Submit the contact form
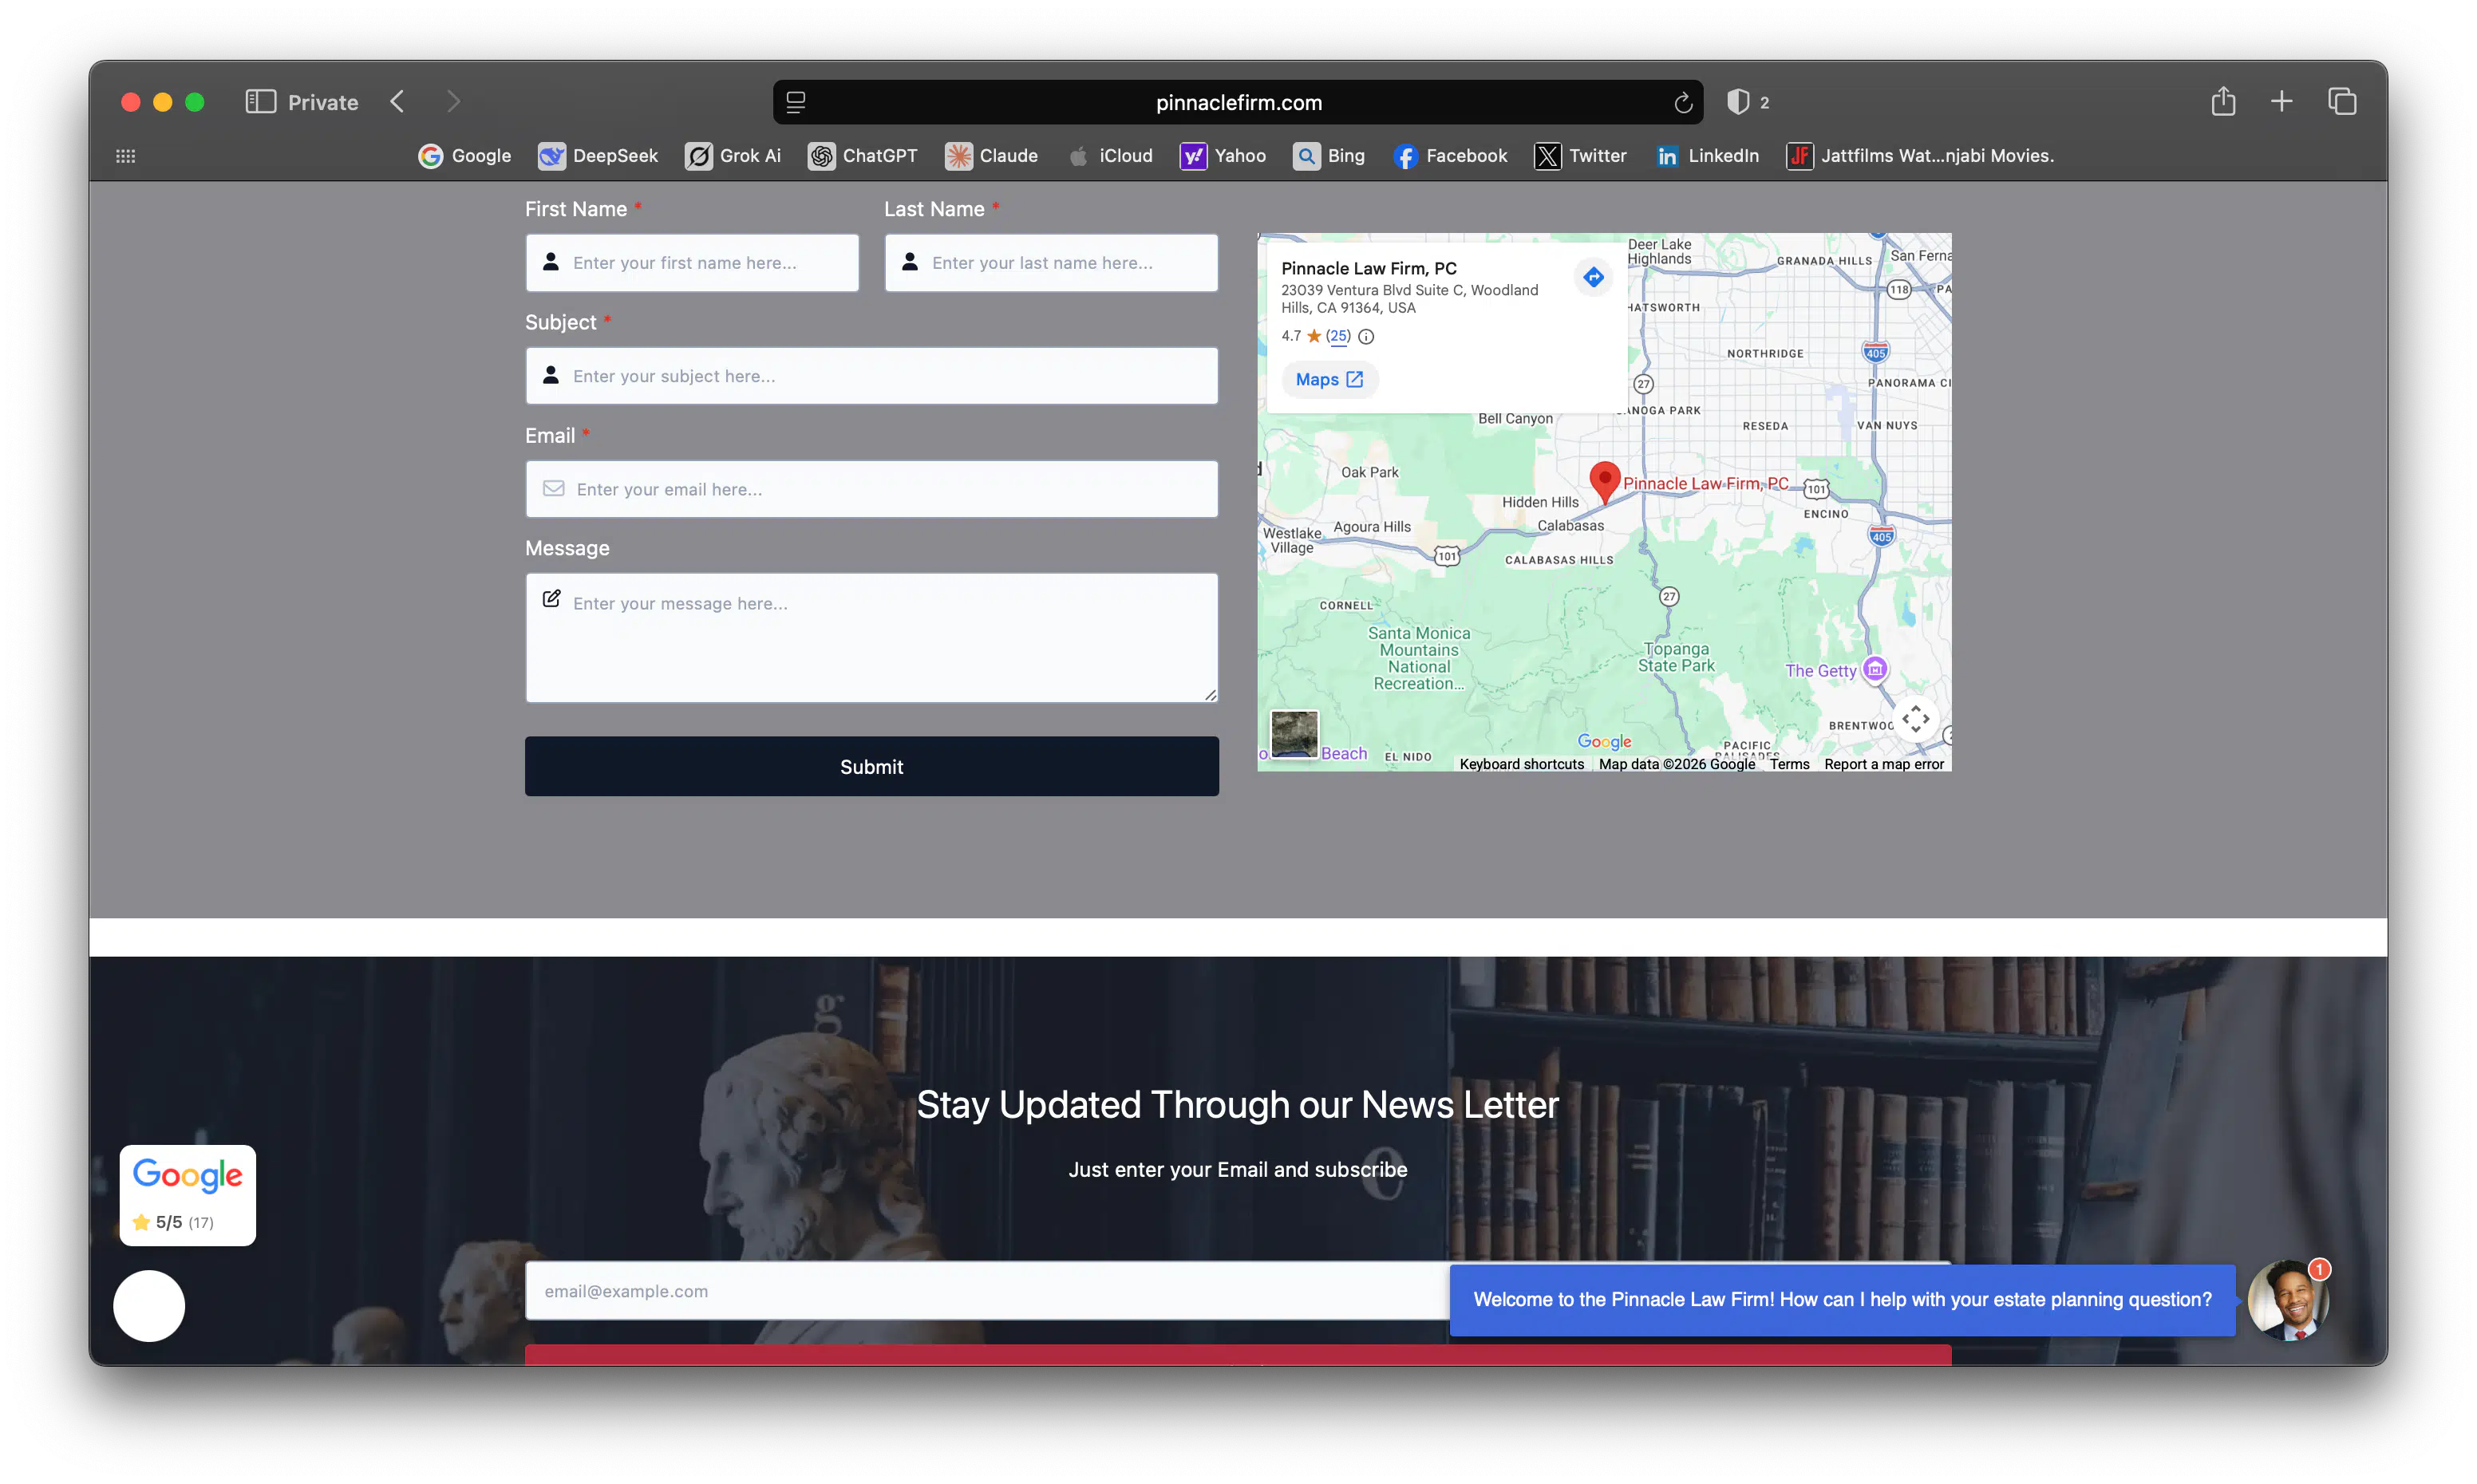The width and height of the screenshot is (2477, 1484). click(871, 766)
